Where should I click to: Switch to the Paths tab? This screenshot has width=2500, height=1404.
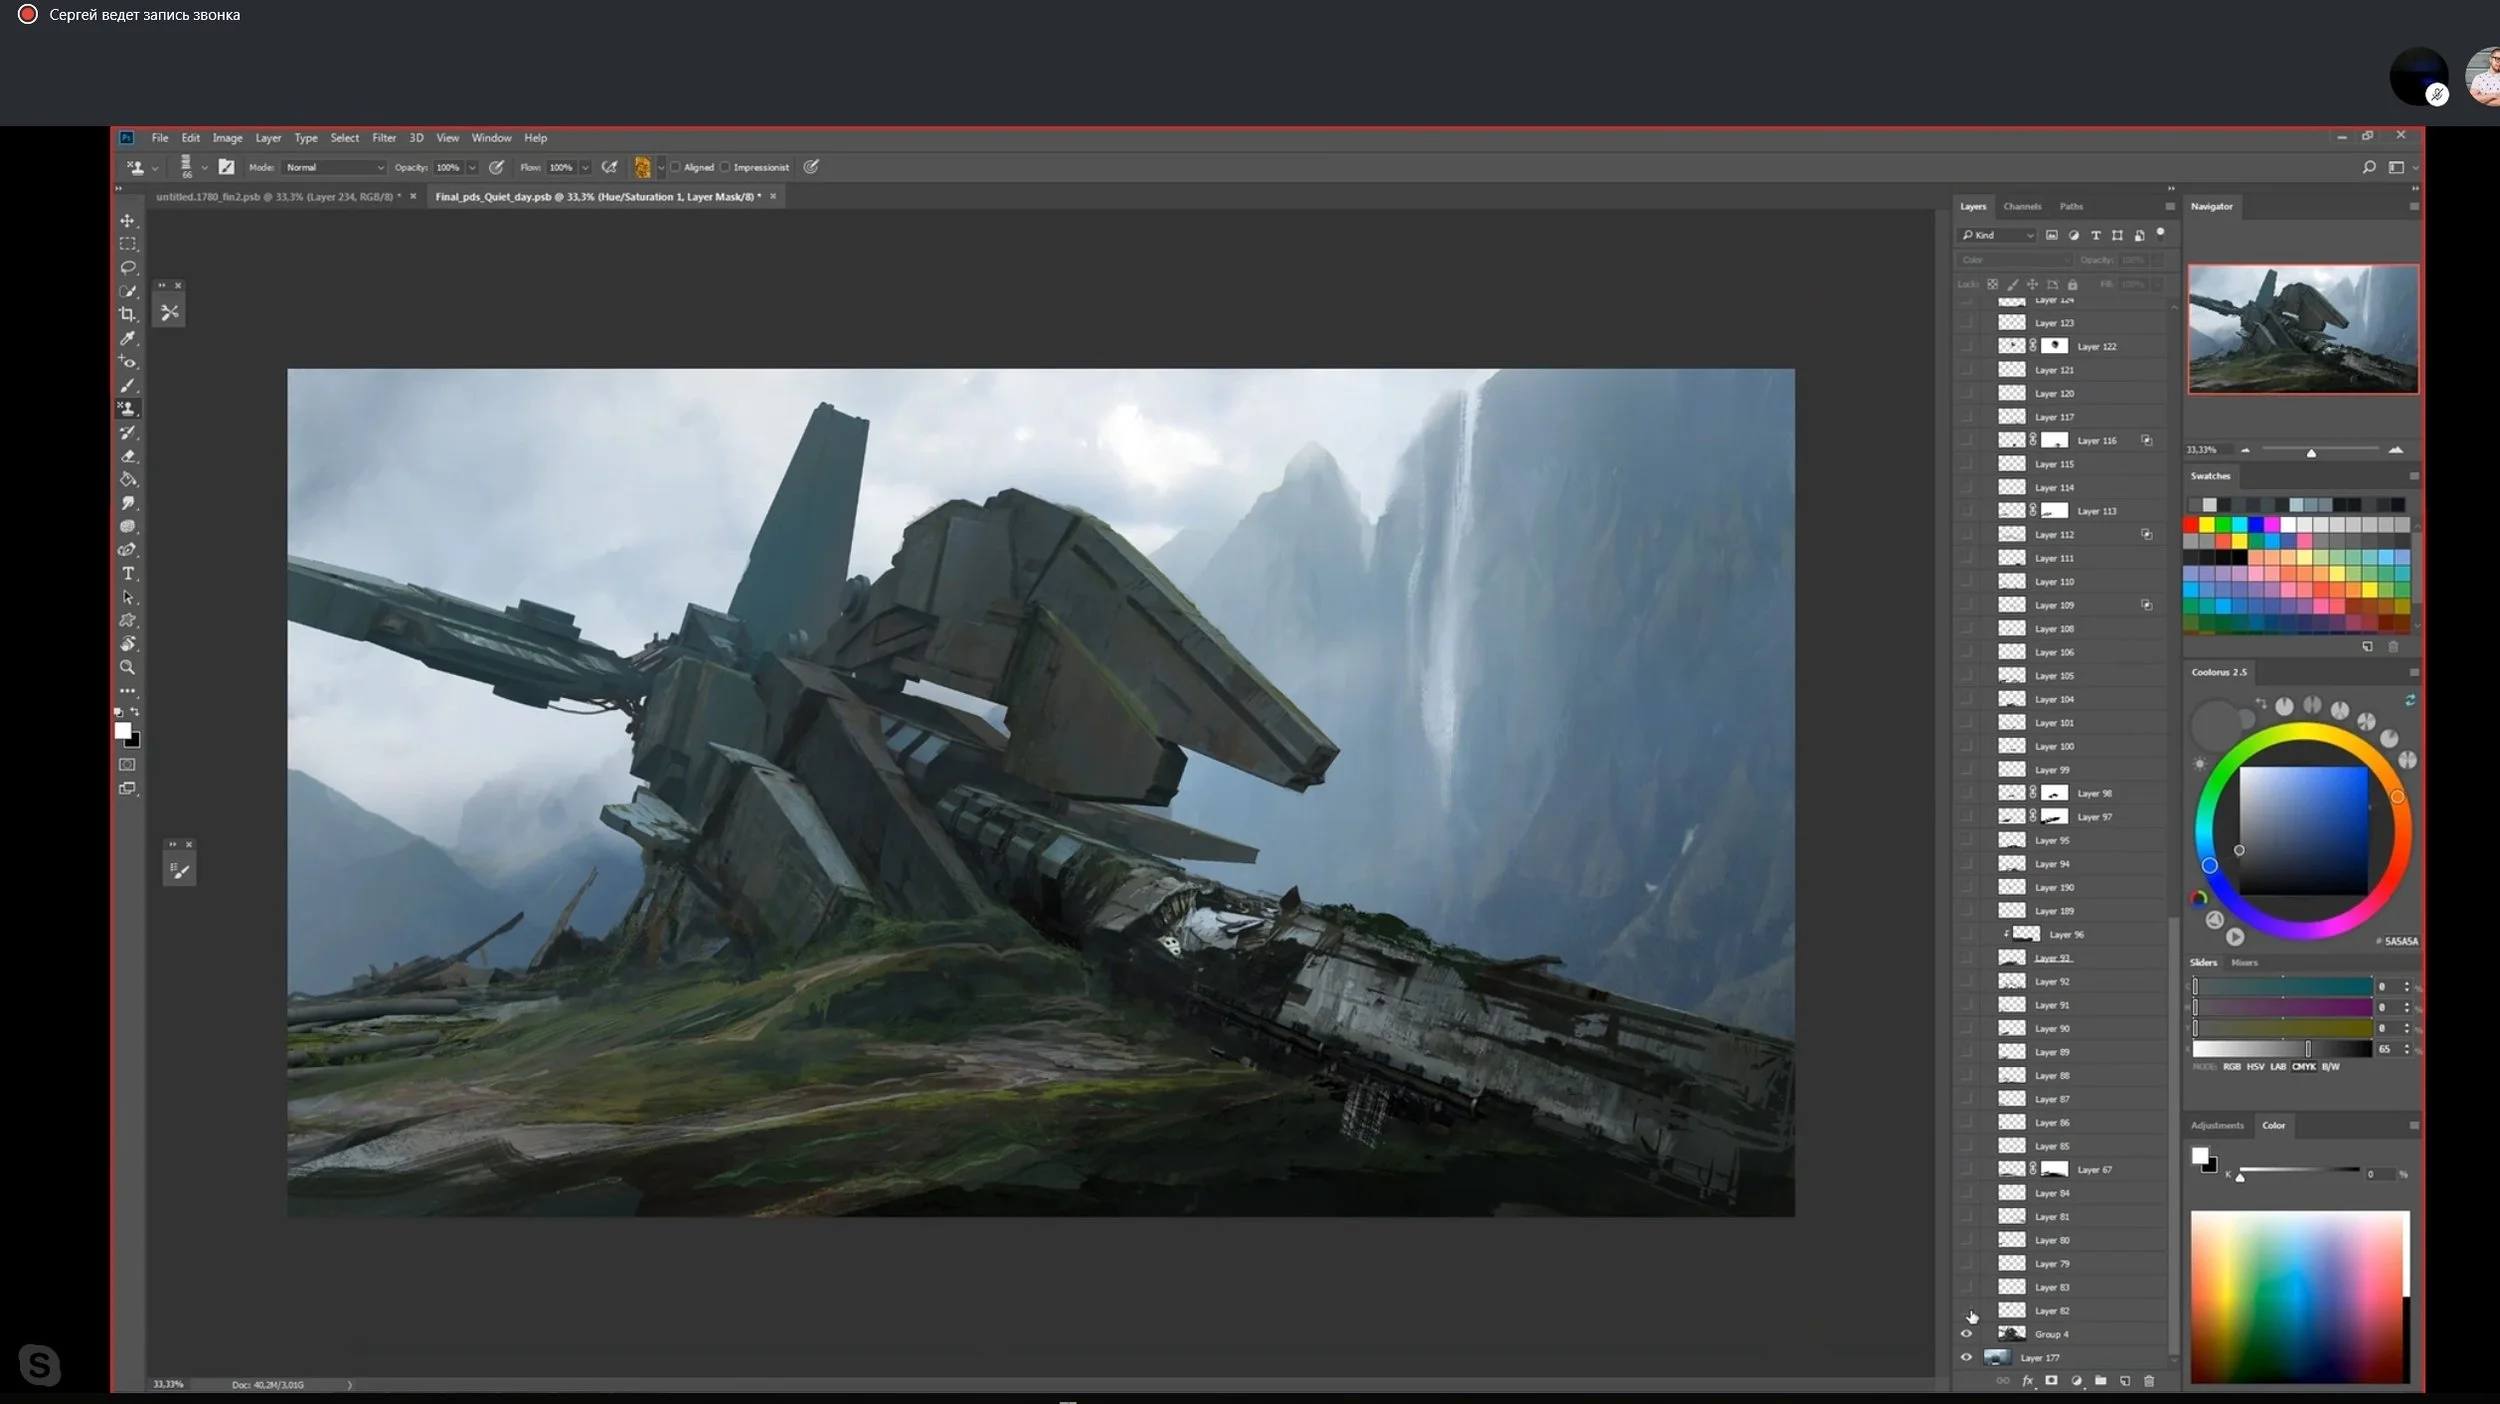(2071, 206)
